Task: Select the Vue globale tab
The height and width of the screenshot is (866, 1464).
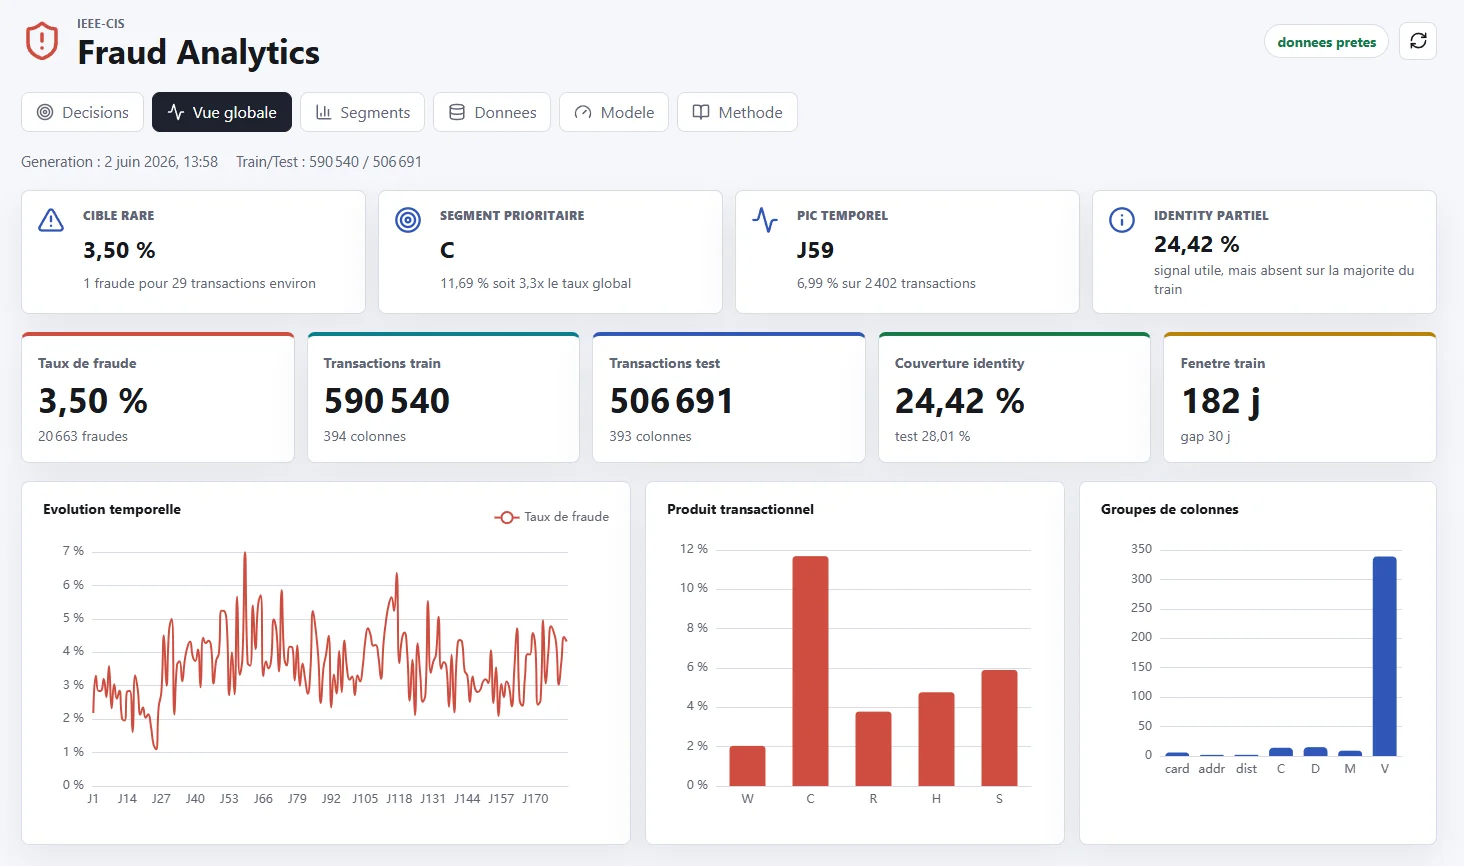Action: (x=222, y=112)
